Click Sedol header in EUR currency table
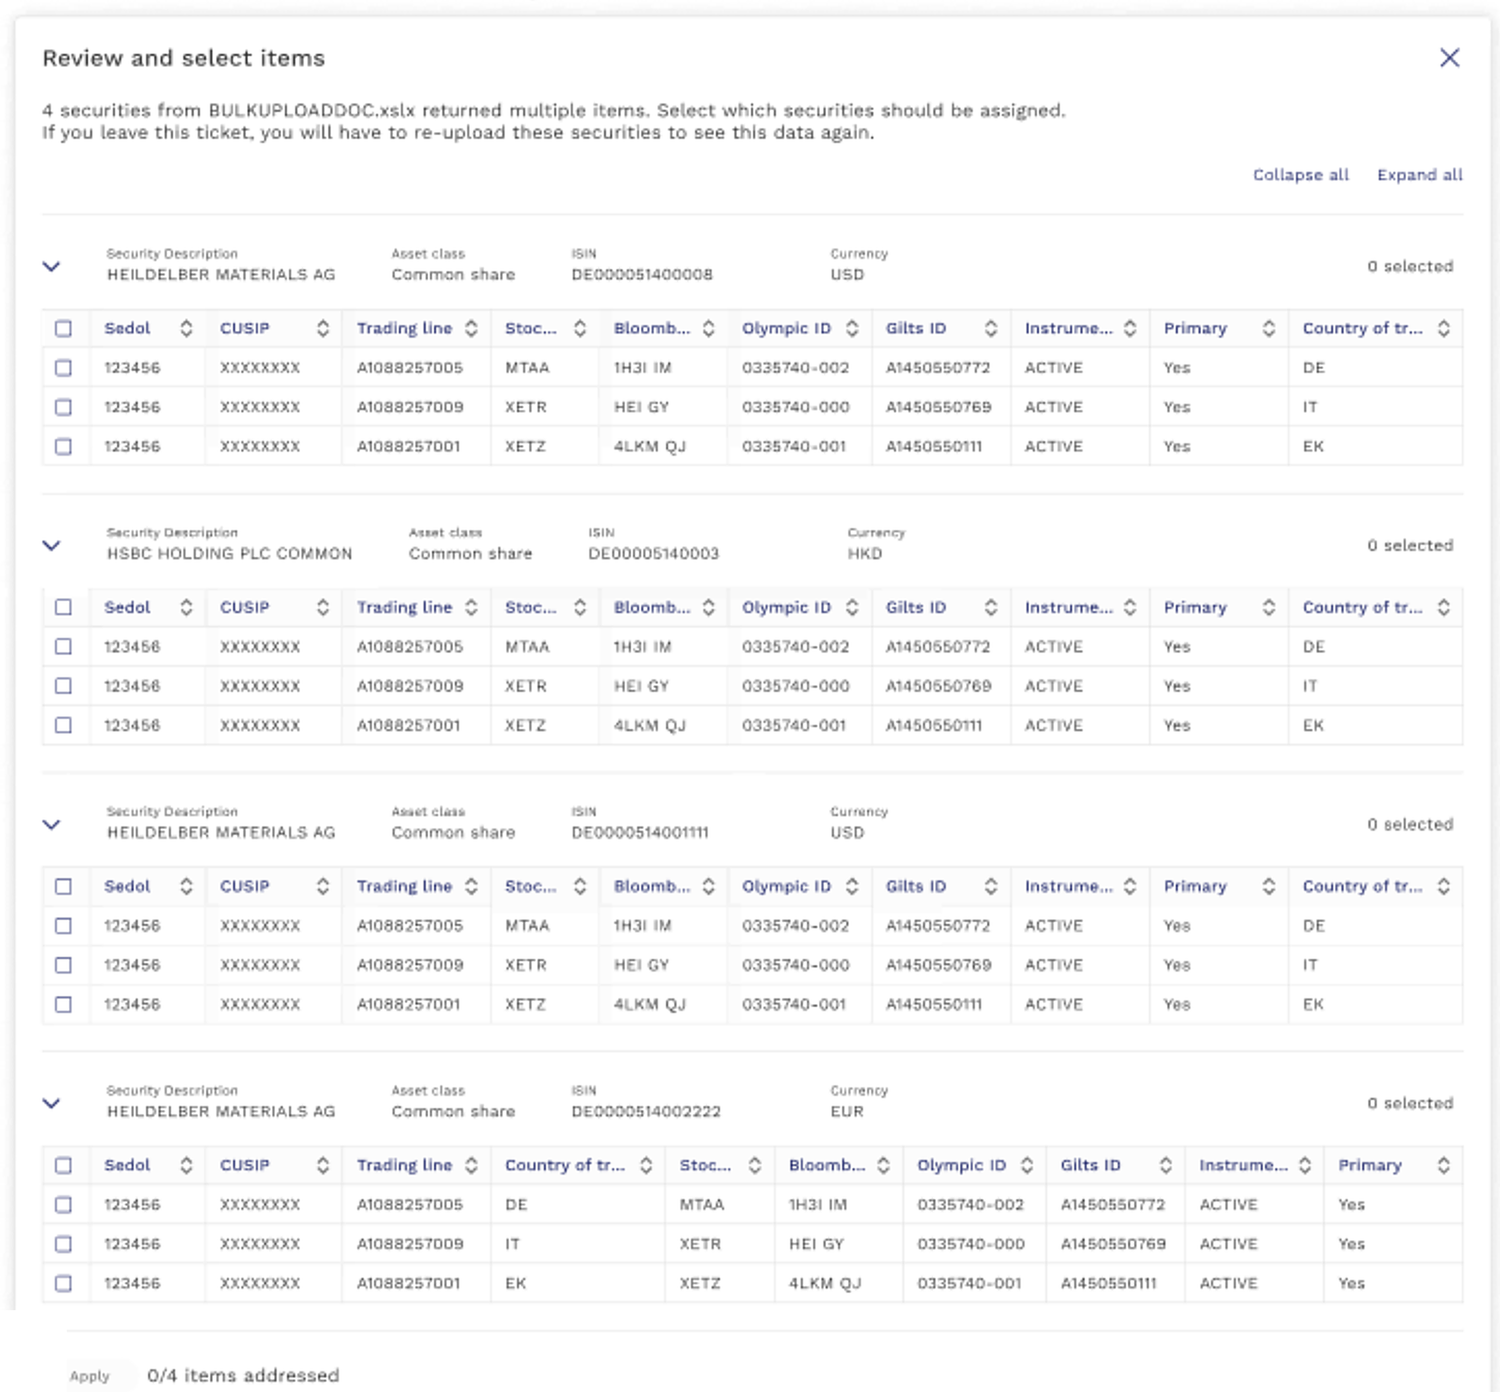Viewport: 1500px width, 1392px height. (127, 1165)
